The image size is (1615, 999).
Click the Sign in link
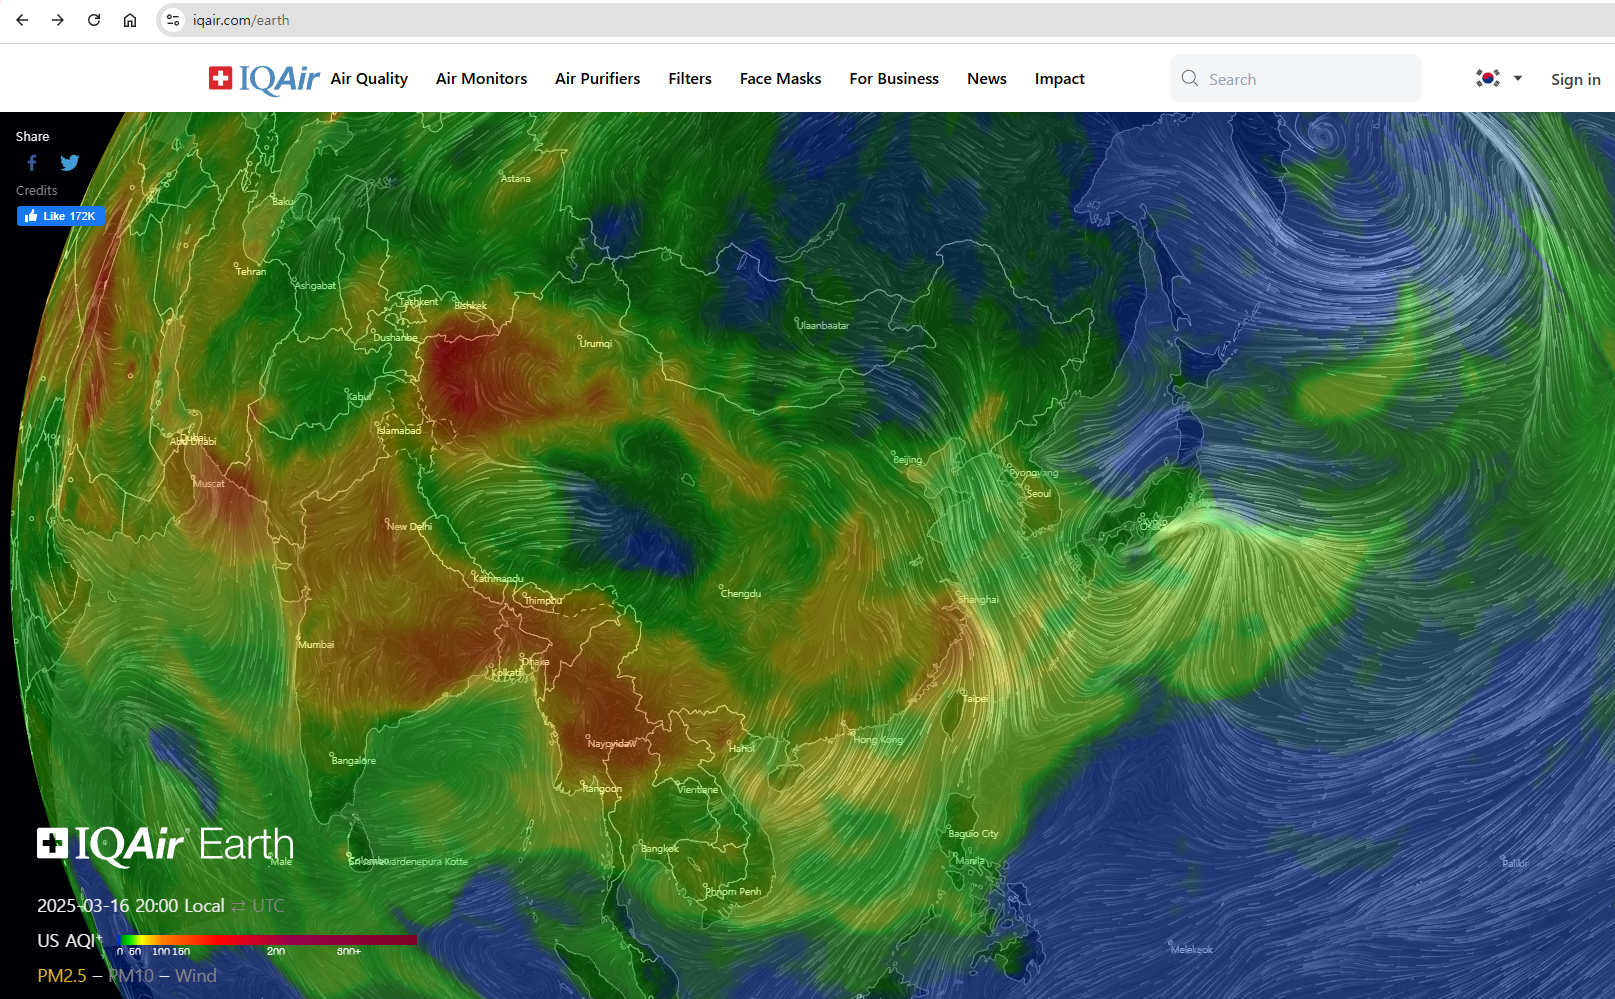pos(1576,79)
